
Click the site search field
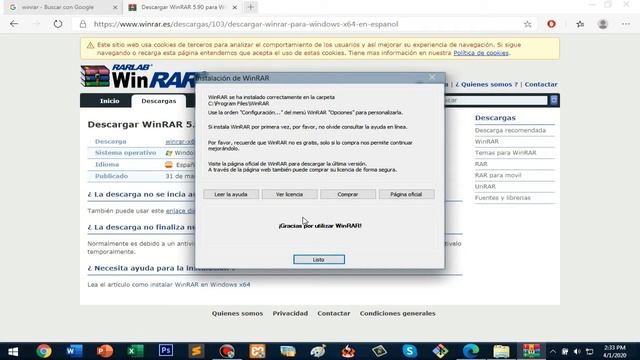[496, 100]
